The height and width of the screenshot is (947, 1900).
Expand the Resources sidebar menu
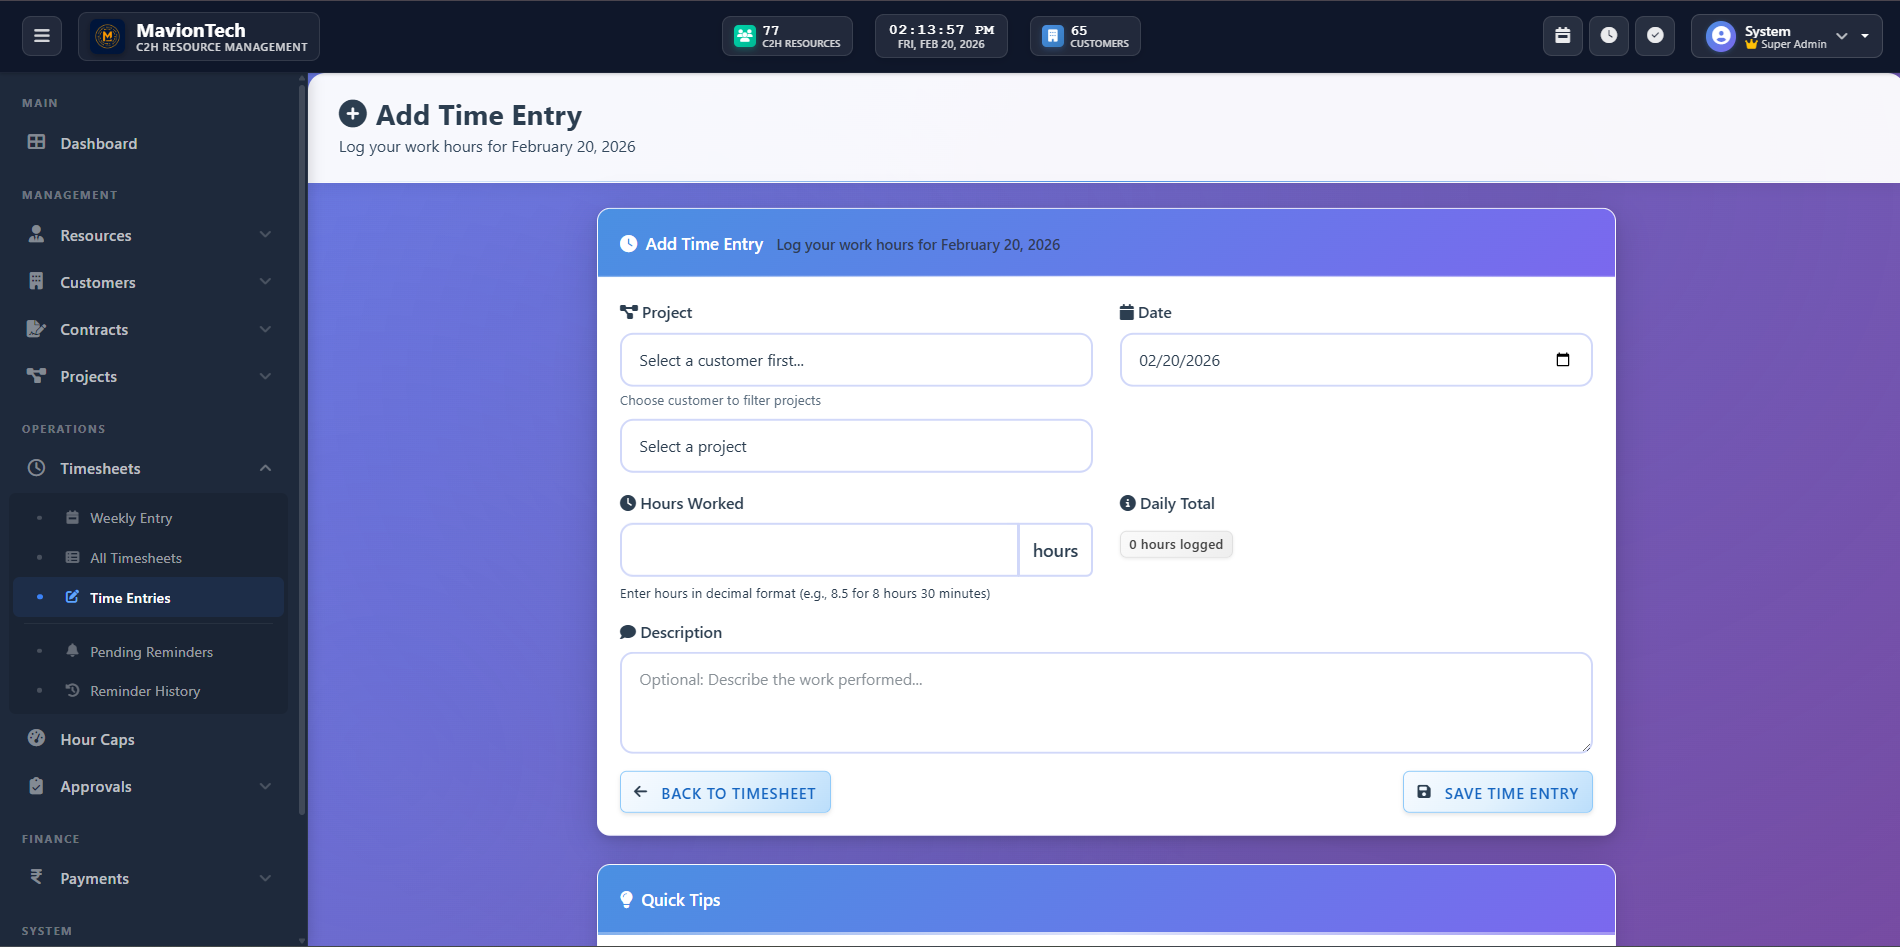pyautogui.click(x=150, y=235)
